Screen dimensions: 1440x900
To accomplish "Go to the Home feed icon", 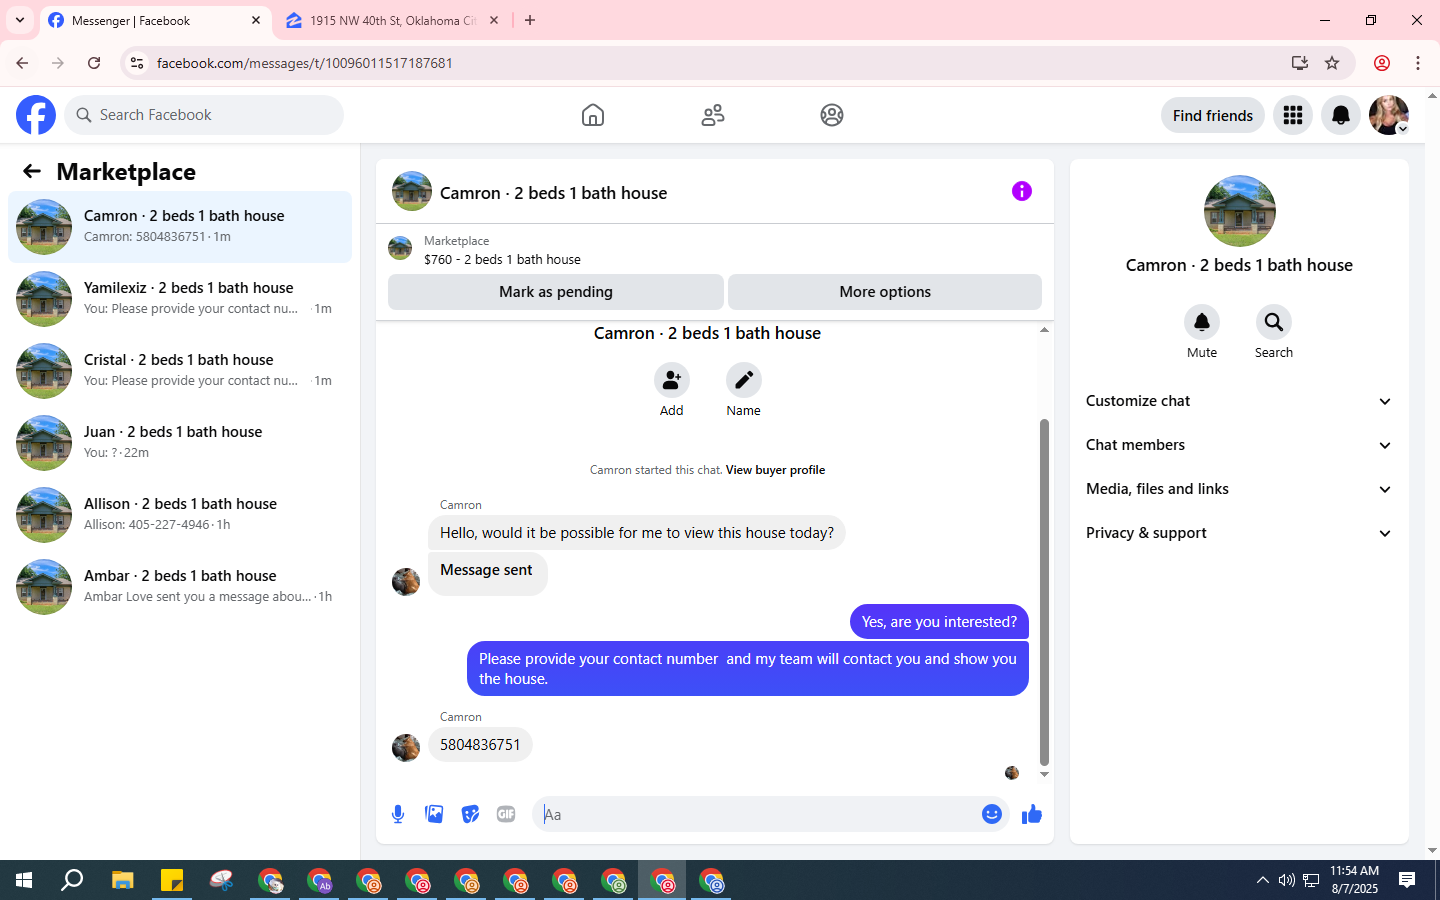I will (593, 115).
